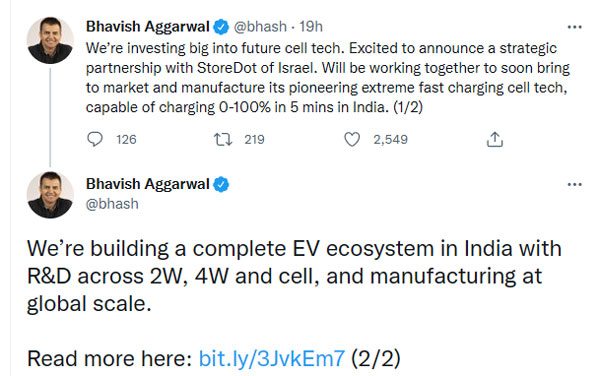Screen dimensions: 600x376
Task: Click verified badge in first tweet header
Action: 221,27
